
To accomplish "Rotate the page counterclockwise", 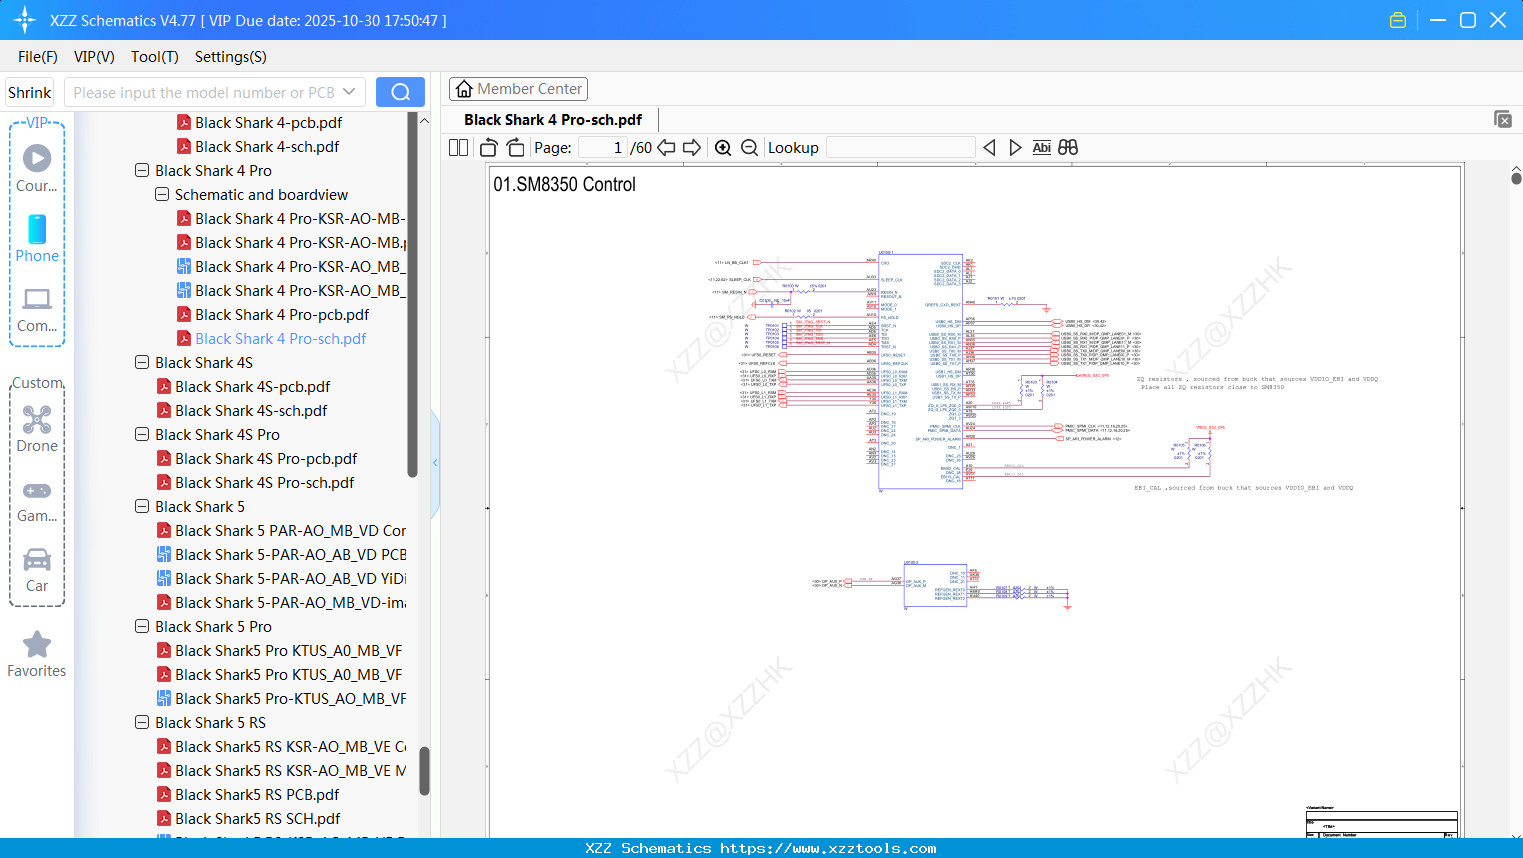I will tap(489, 148).
